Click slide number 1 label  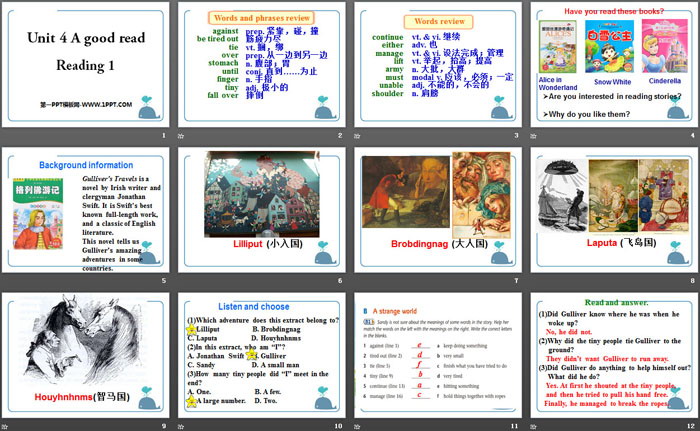click(164, 135)
